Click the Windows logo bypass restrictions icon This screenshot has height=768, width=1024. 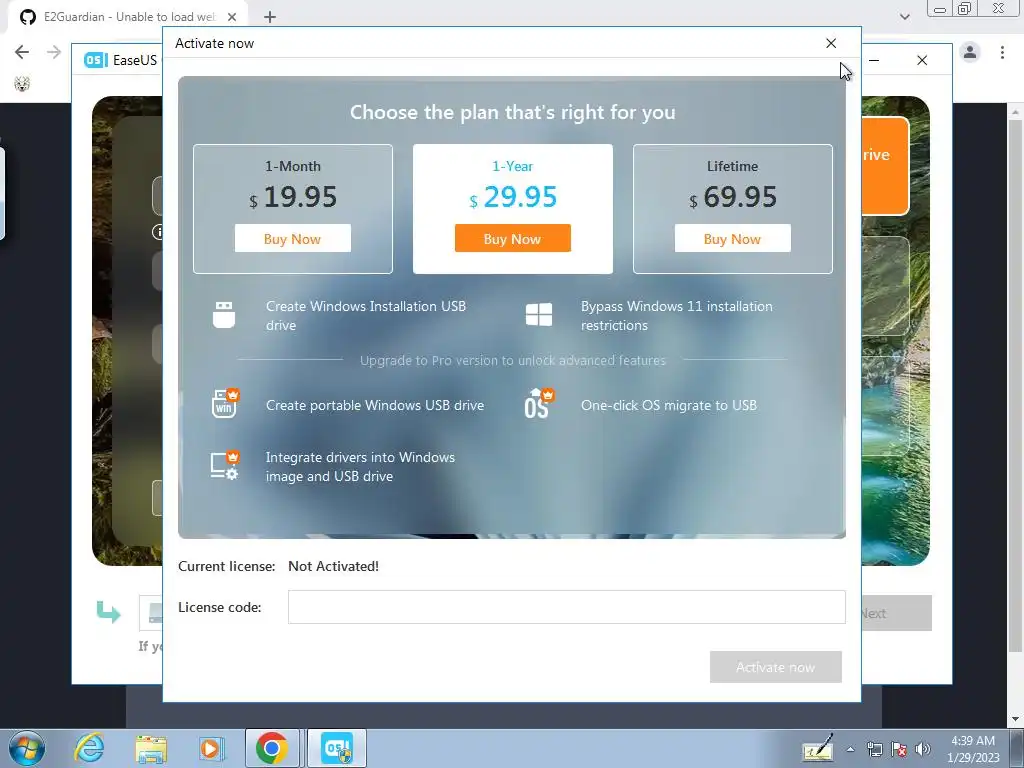tap(539, 315)
